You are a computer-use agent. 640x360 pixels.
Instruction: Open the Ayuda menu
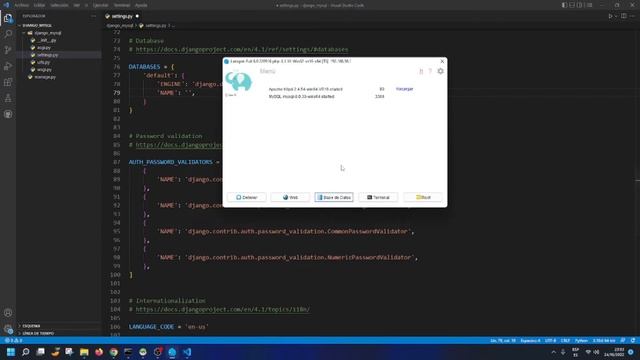point(141,5)
